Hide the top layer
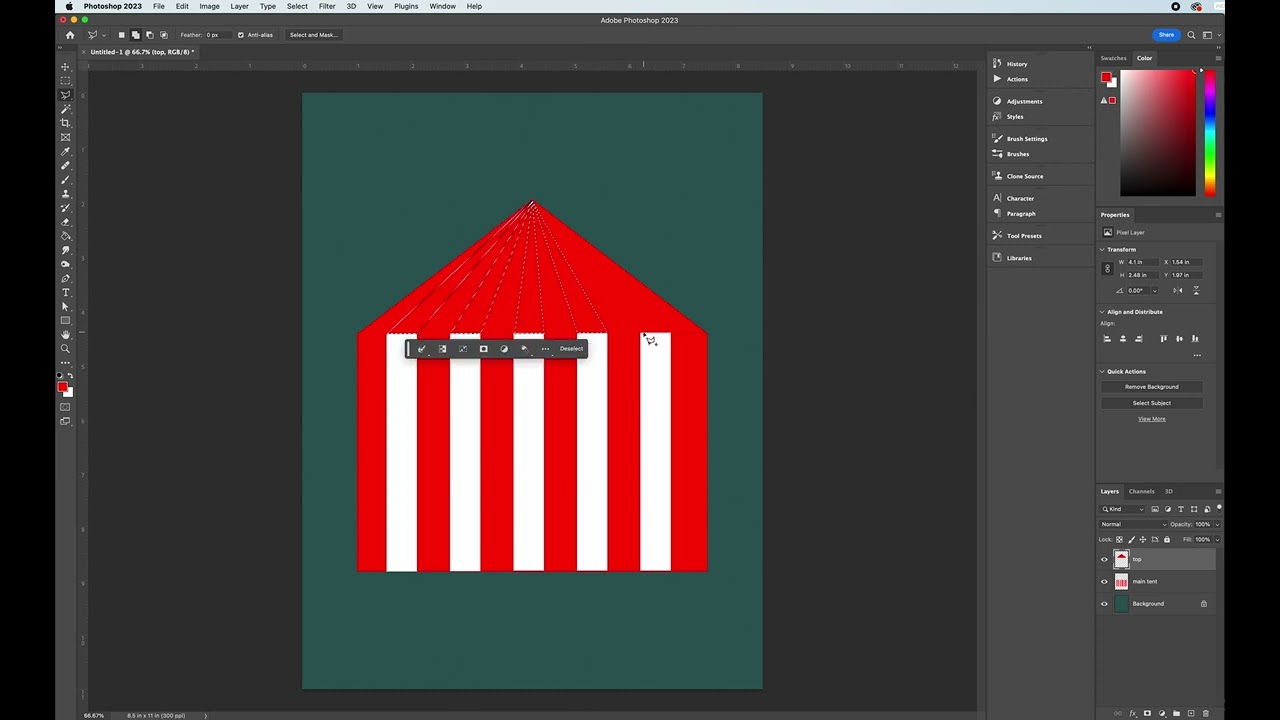1280x720 pixels. [x=1105, y=560]
